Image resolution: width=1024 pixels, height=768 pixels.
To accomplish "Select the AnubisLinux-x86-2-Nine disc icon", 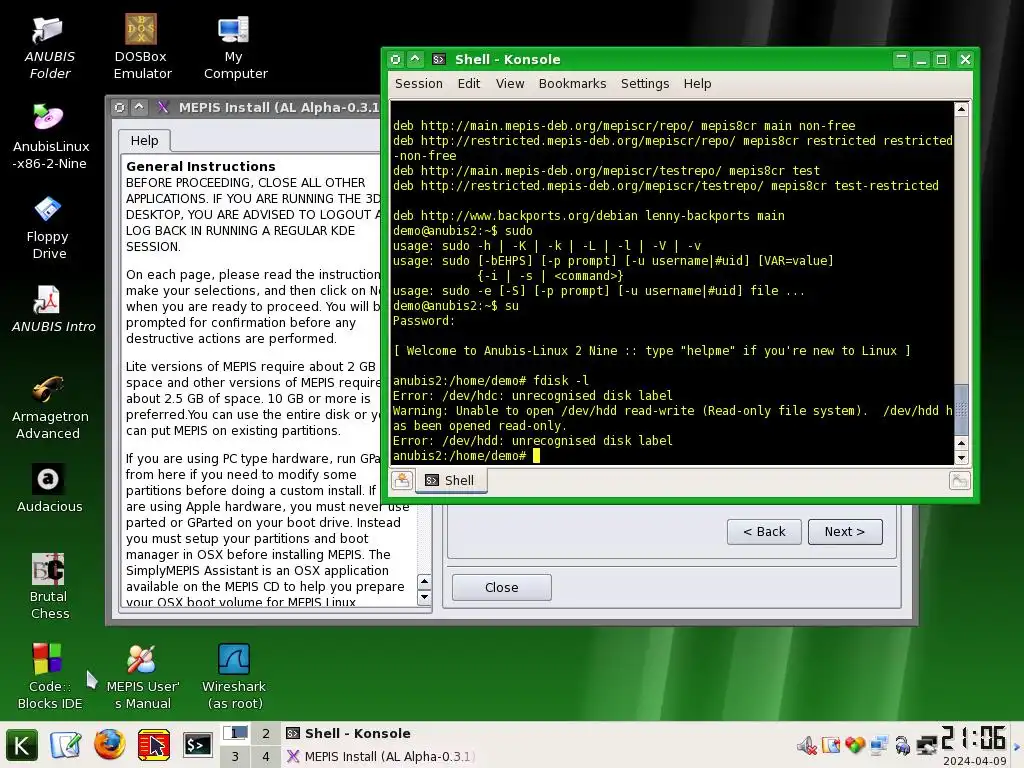I will 50,137.
